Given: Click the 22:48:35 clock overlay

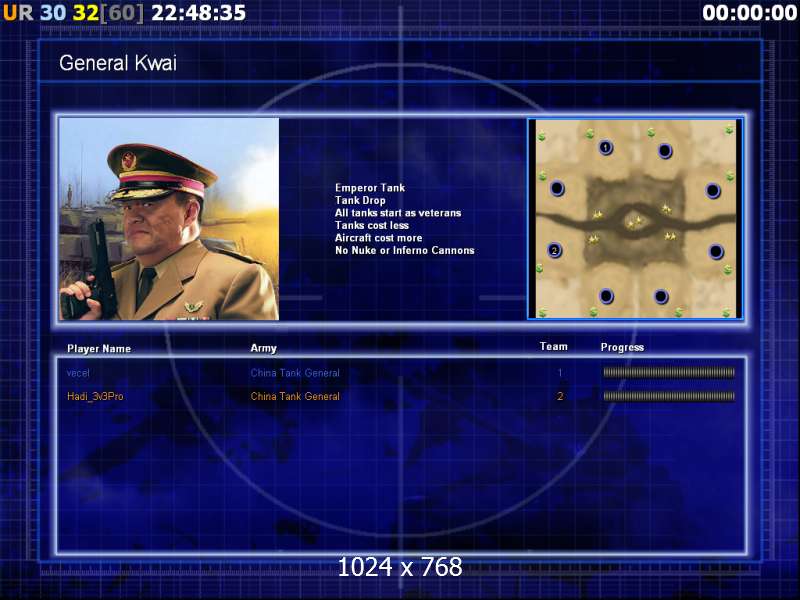Looking at the screenshot, I should (x=199, y=13).
